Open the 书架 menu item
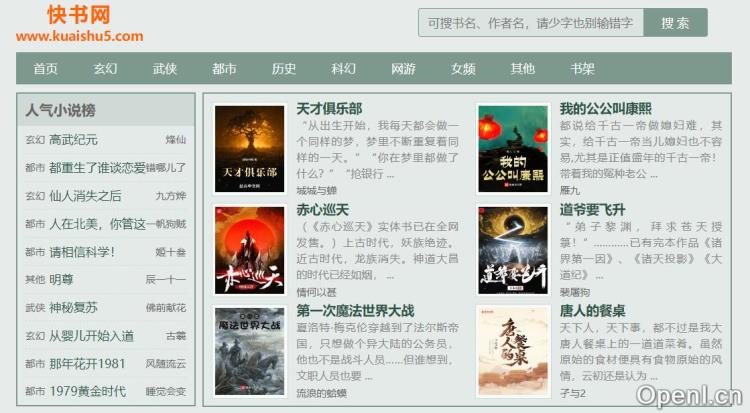The width and height of the screenshot is (750, 413). (x=582, y=68)
